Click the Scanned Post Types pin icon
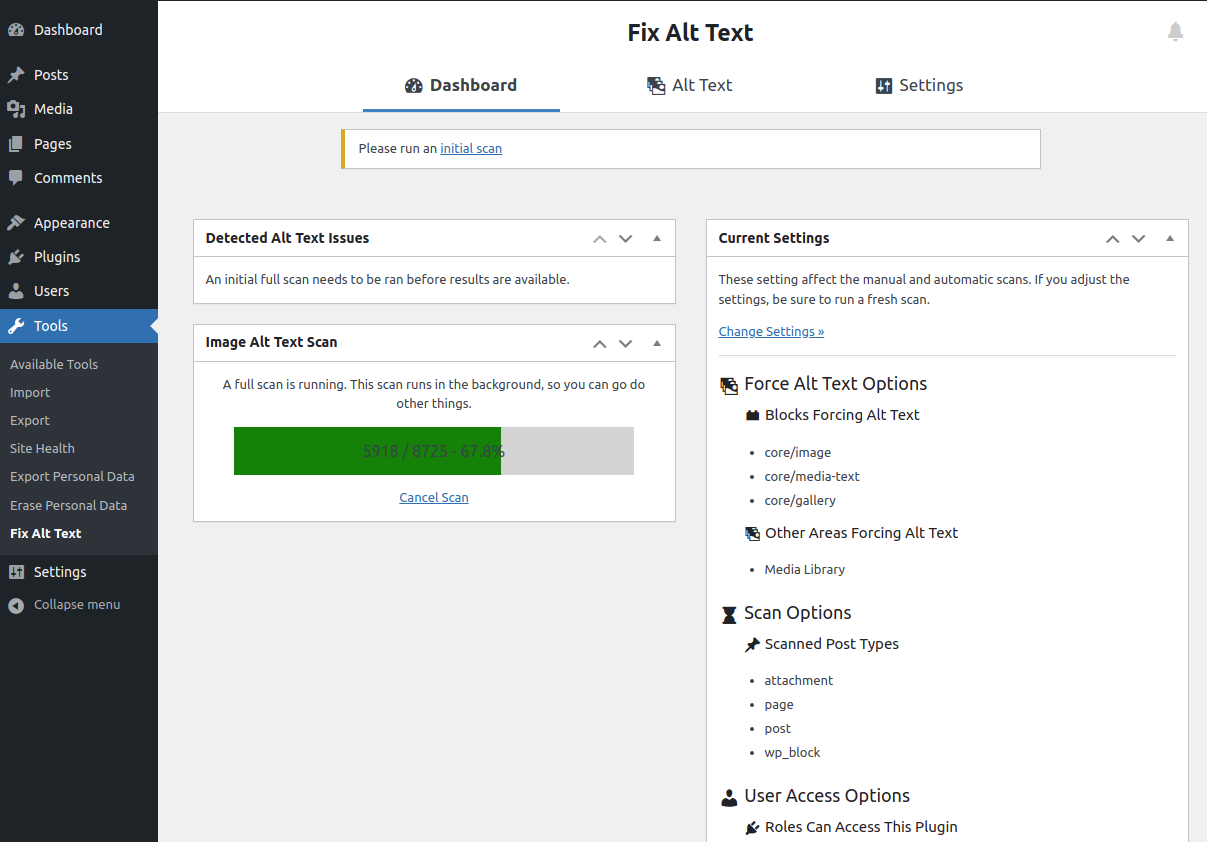Image resolution: width=1207 pixels, height=842 pixels. click(753, 645)
